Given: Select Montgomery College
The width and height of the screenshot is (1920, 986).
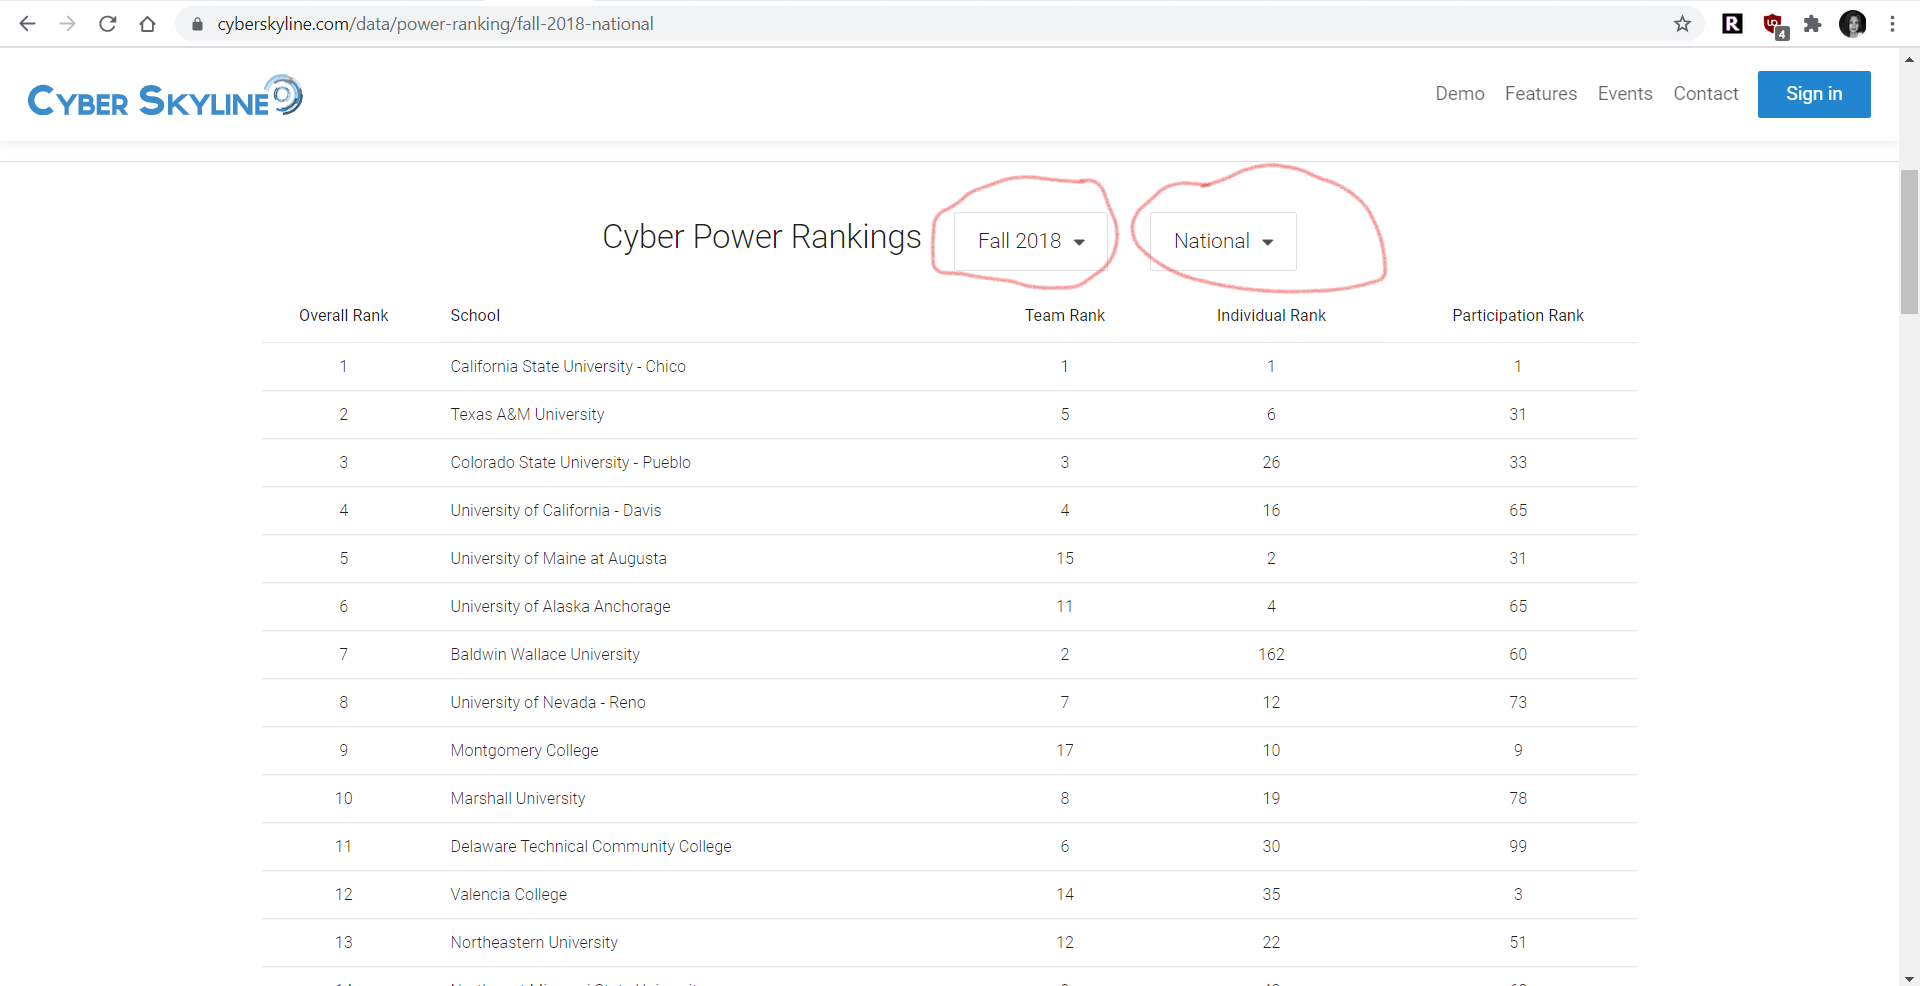Looking at the screenshot, I should coord(524,750).
